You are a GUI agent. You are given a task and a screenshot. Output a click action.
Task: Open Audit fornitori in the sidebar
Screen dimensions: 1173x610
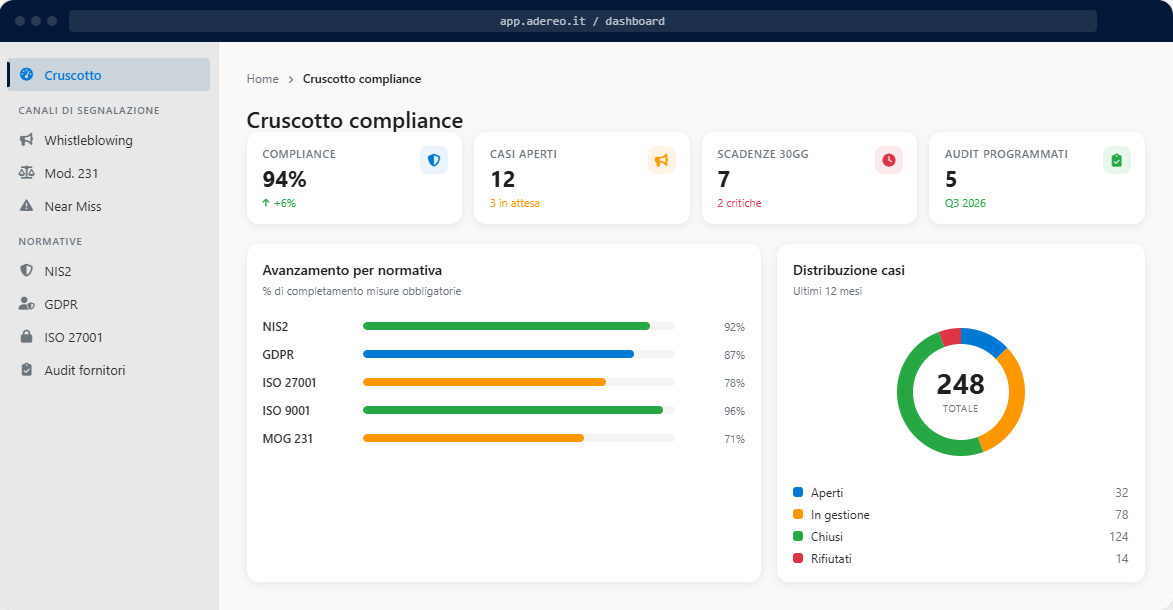coord(108,370)
